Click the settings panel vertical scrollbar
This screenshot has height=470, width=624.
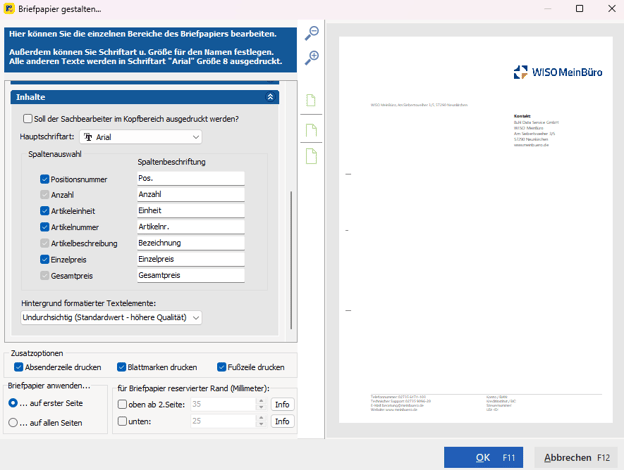pos(293,258)
